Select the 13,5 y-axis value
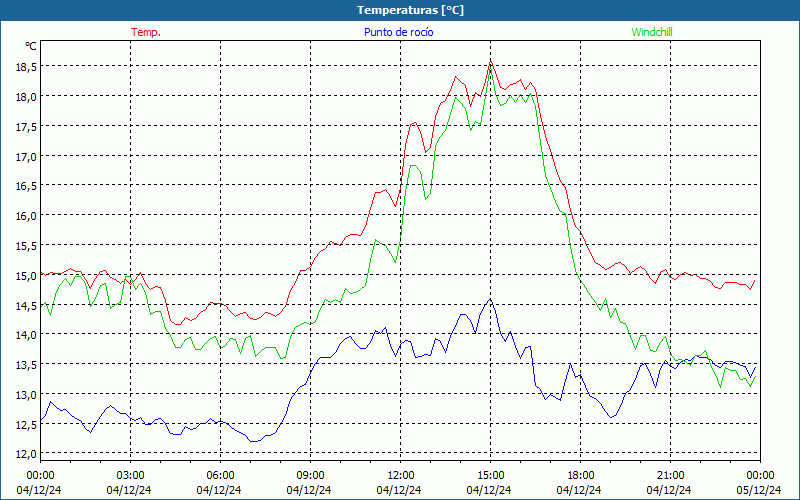The width and height of the screenshot is (800, 500). pos(26,365)
